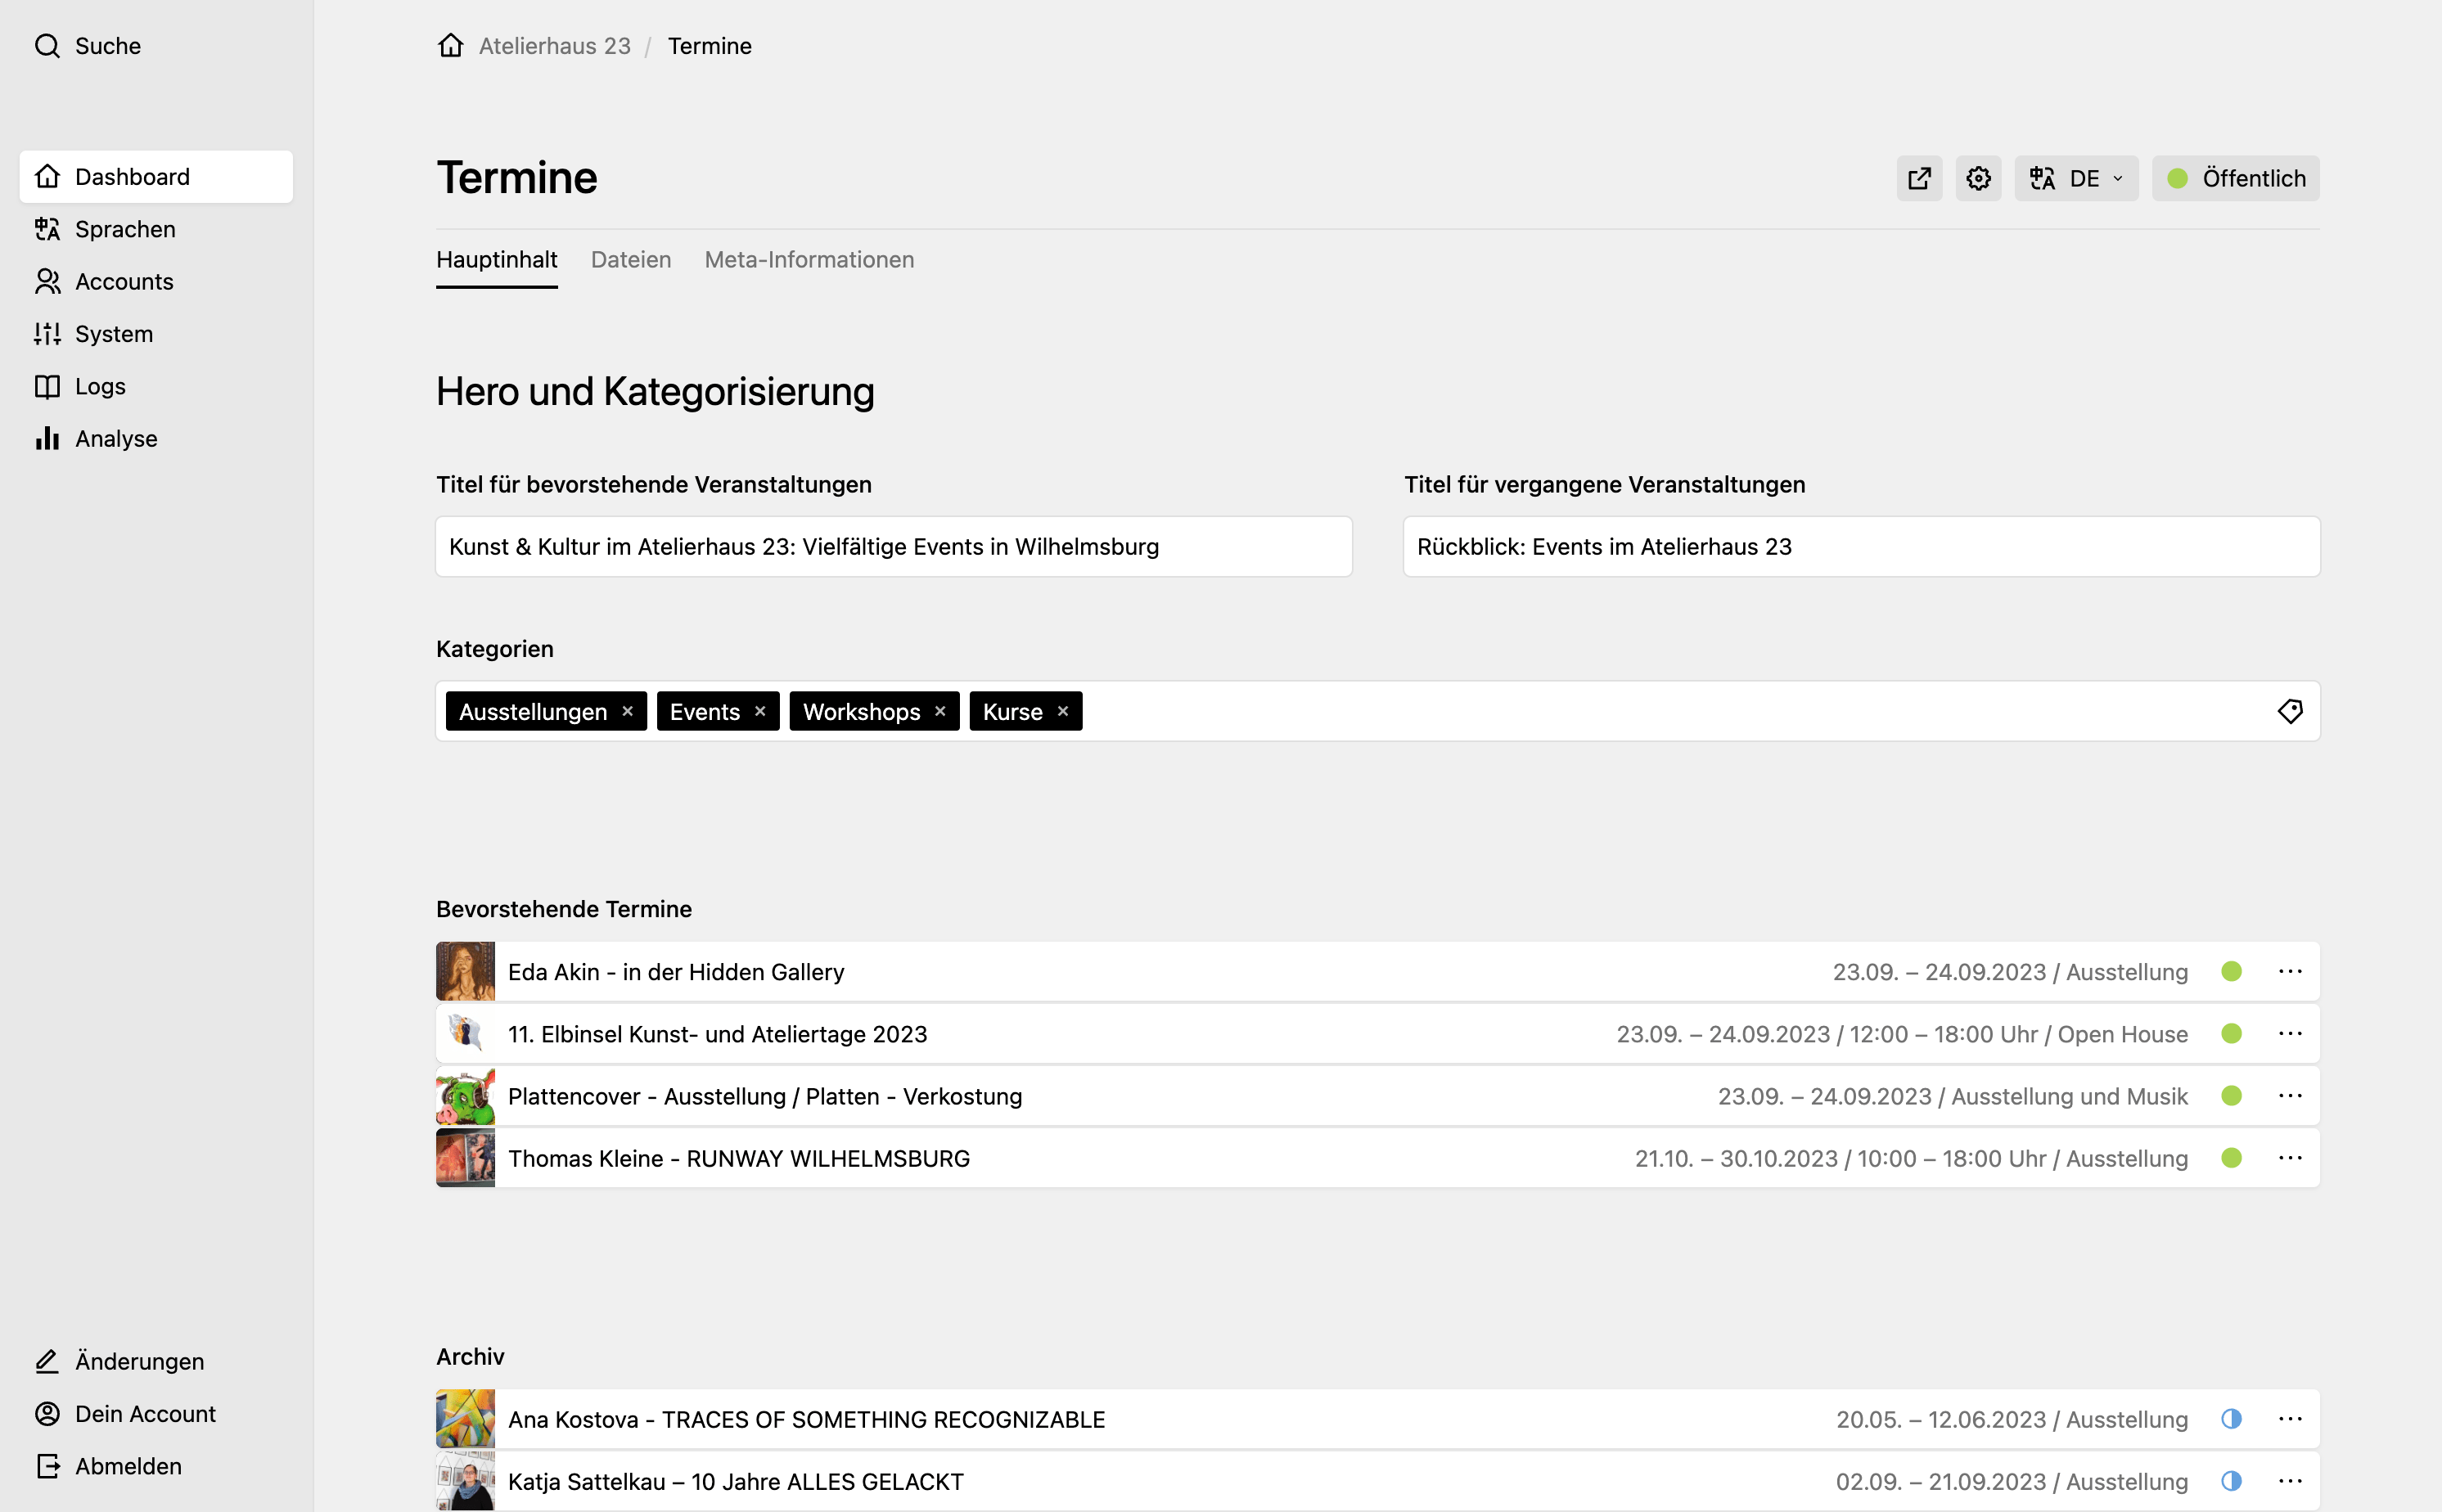The width and height of the screenshot is (2442, 1512).
Task: Click the home icon in the breadcrumb
Action: (451, 46)
